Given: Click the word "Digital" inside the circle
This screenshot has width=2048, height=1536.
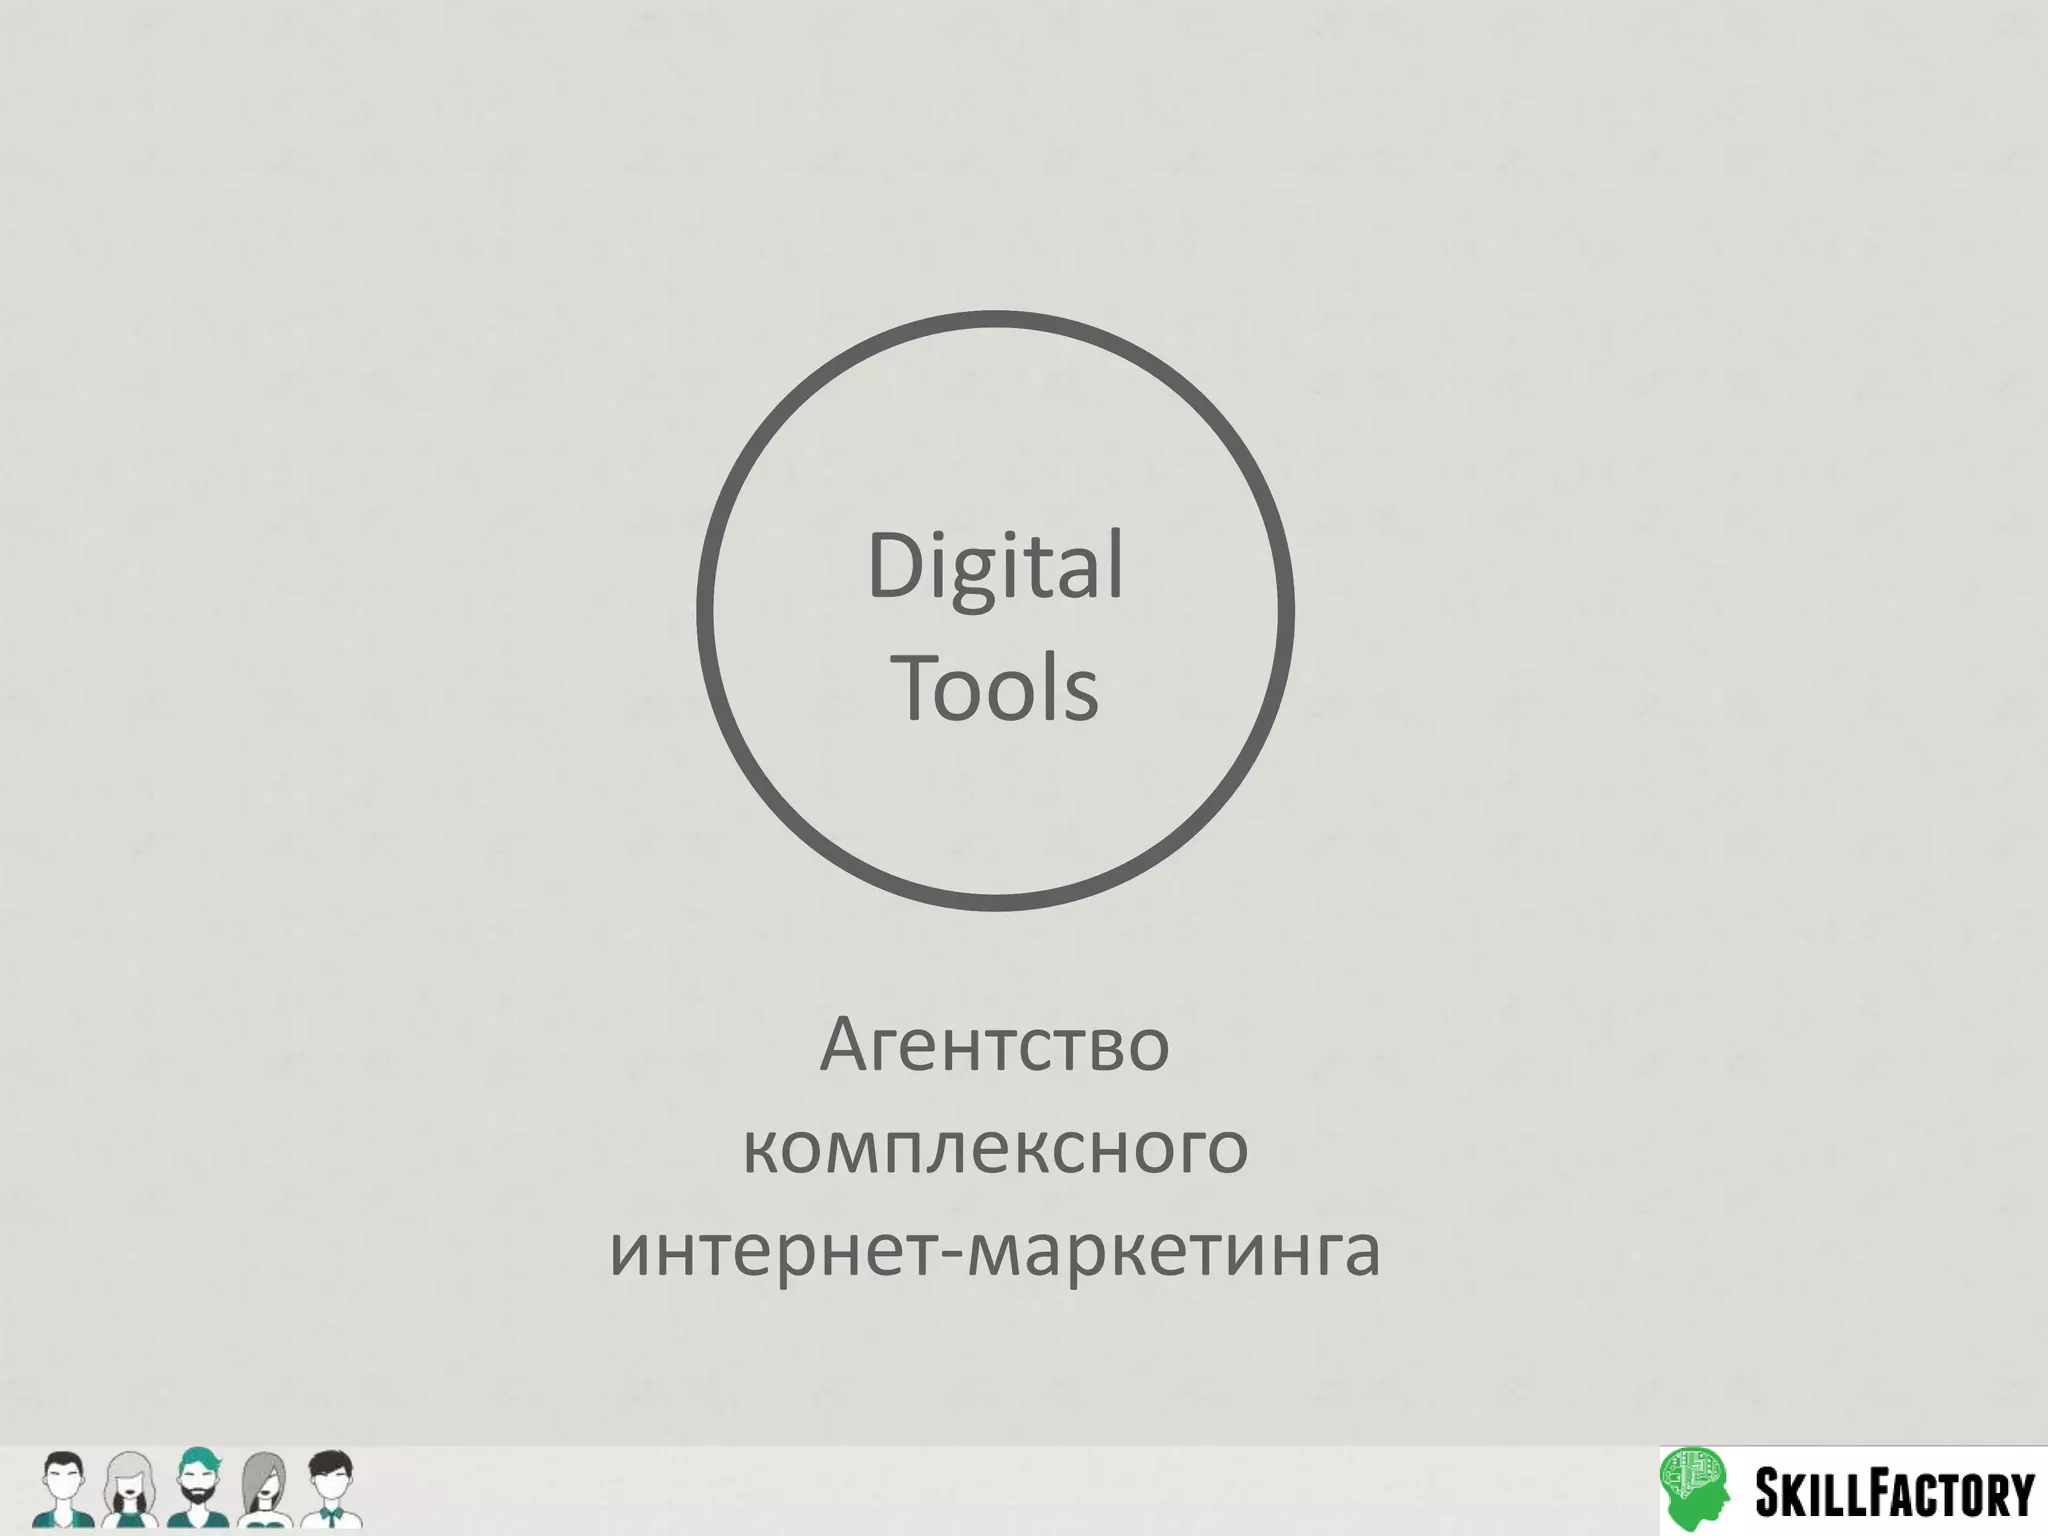Looking at the screenshot, I should point(995,568).
